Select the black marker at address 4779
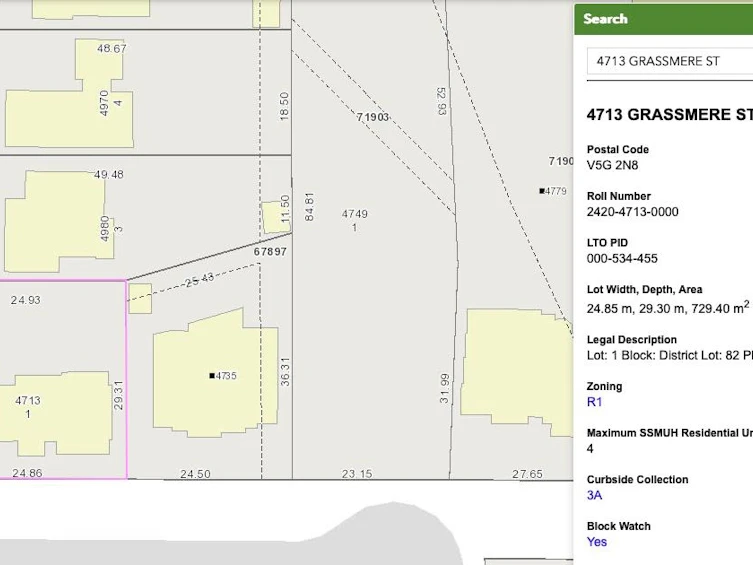Viewport: 753px width, 565px height. (x=542, y=191)
